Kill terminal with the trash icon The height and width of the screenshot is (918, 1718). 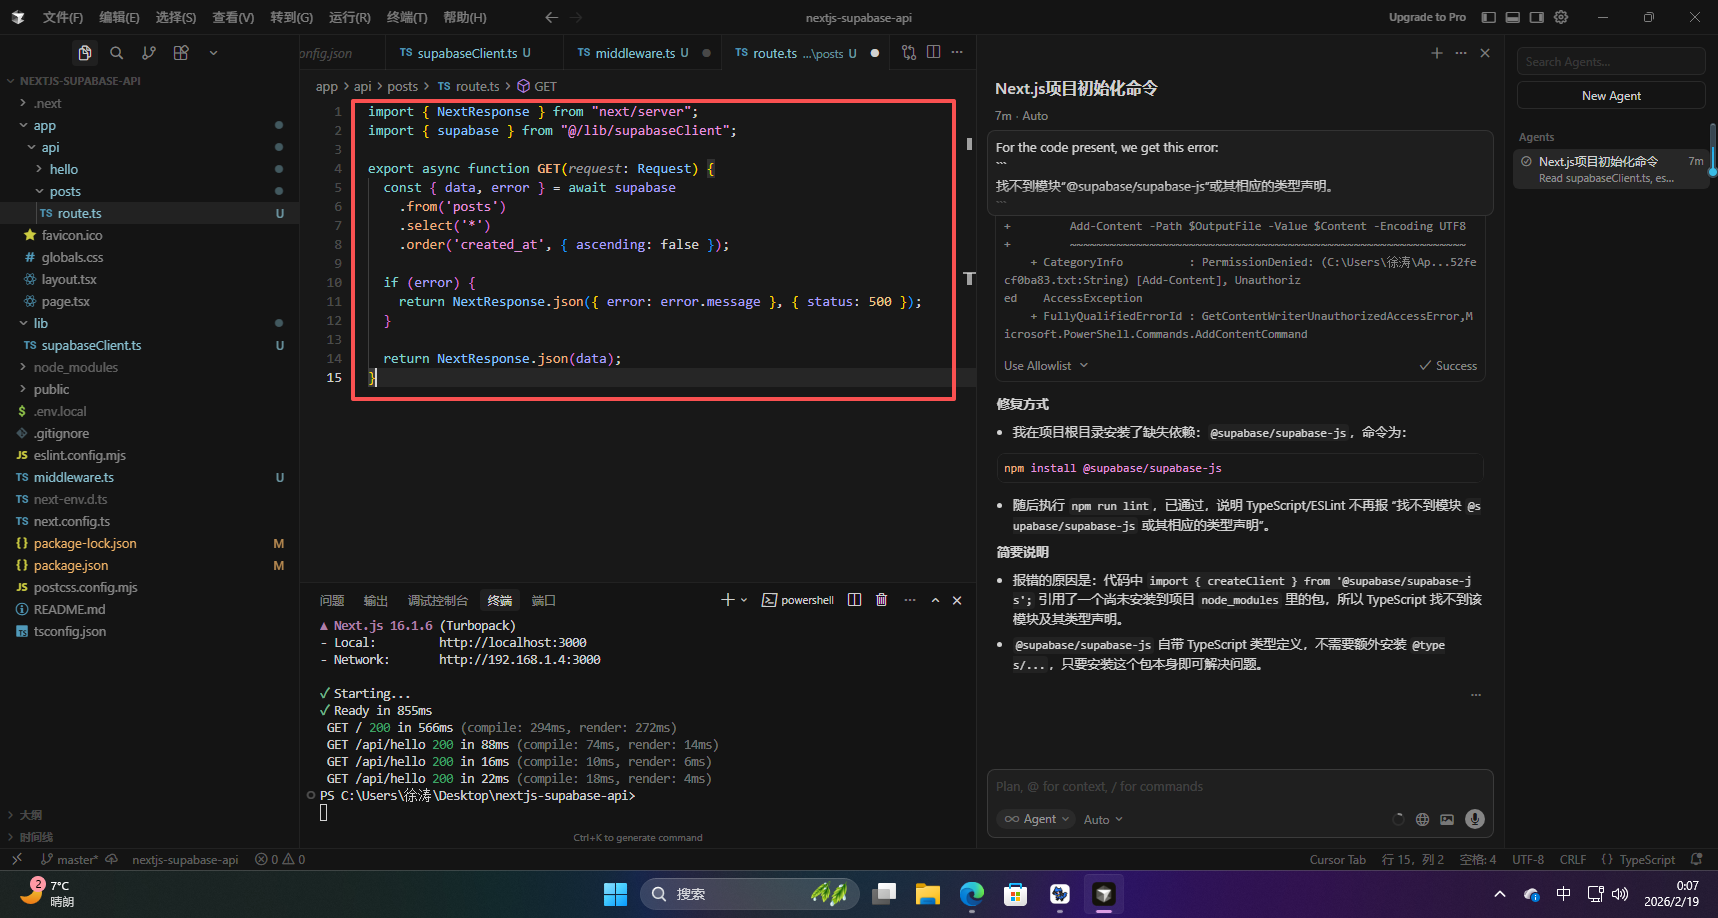click(x=881, y=600)
